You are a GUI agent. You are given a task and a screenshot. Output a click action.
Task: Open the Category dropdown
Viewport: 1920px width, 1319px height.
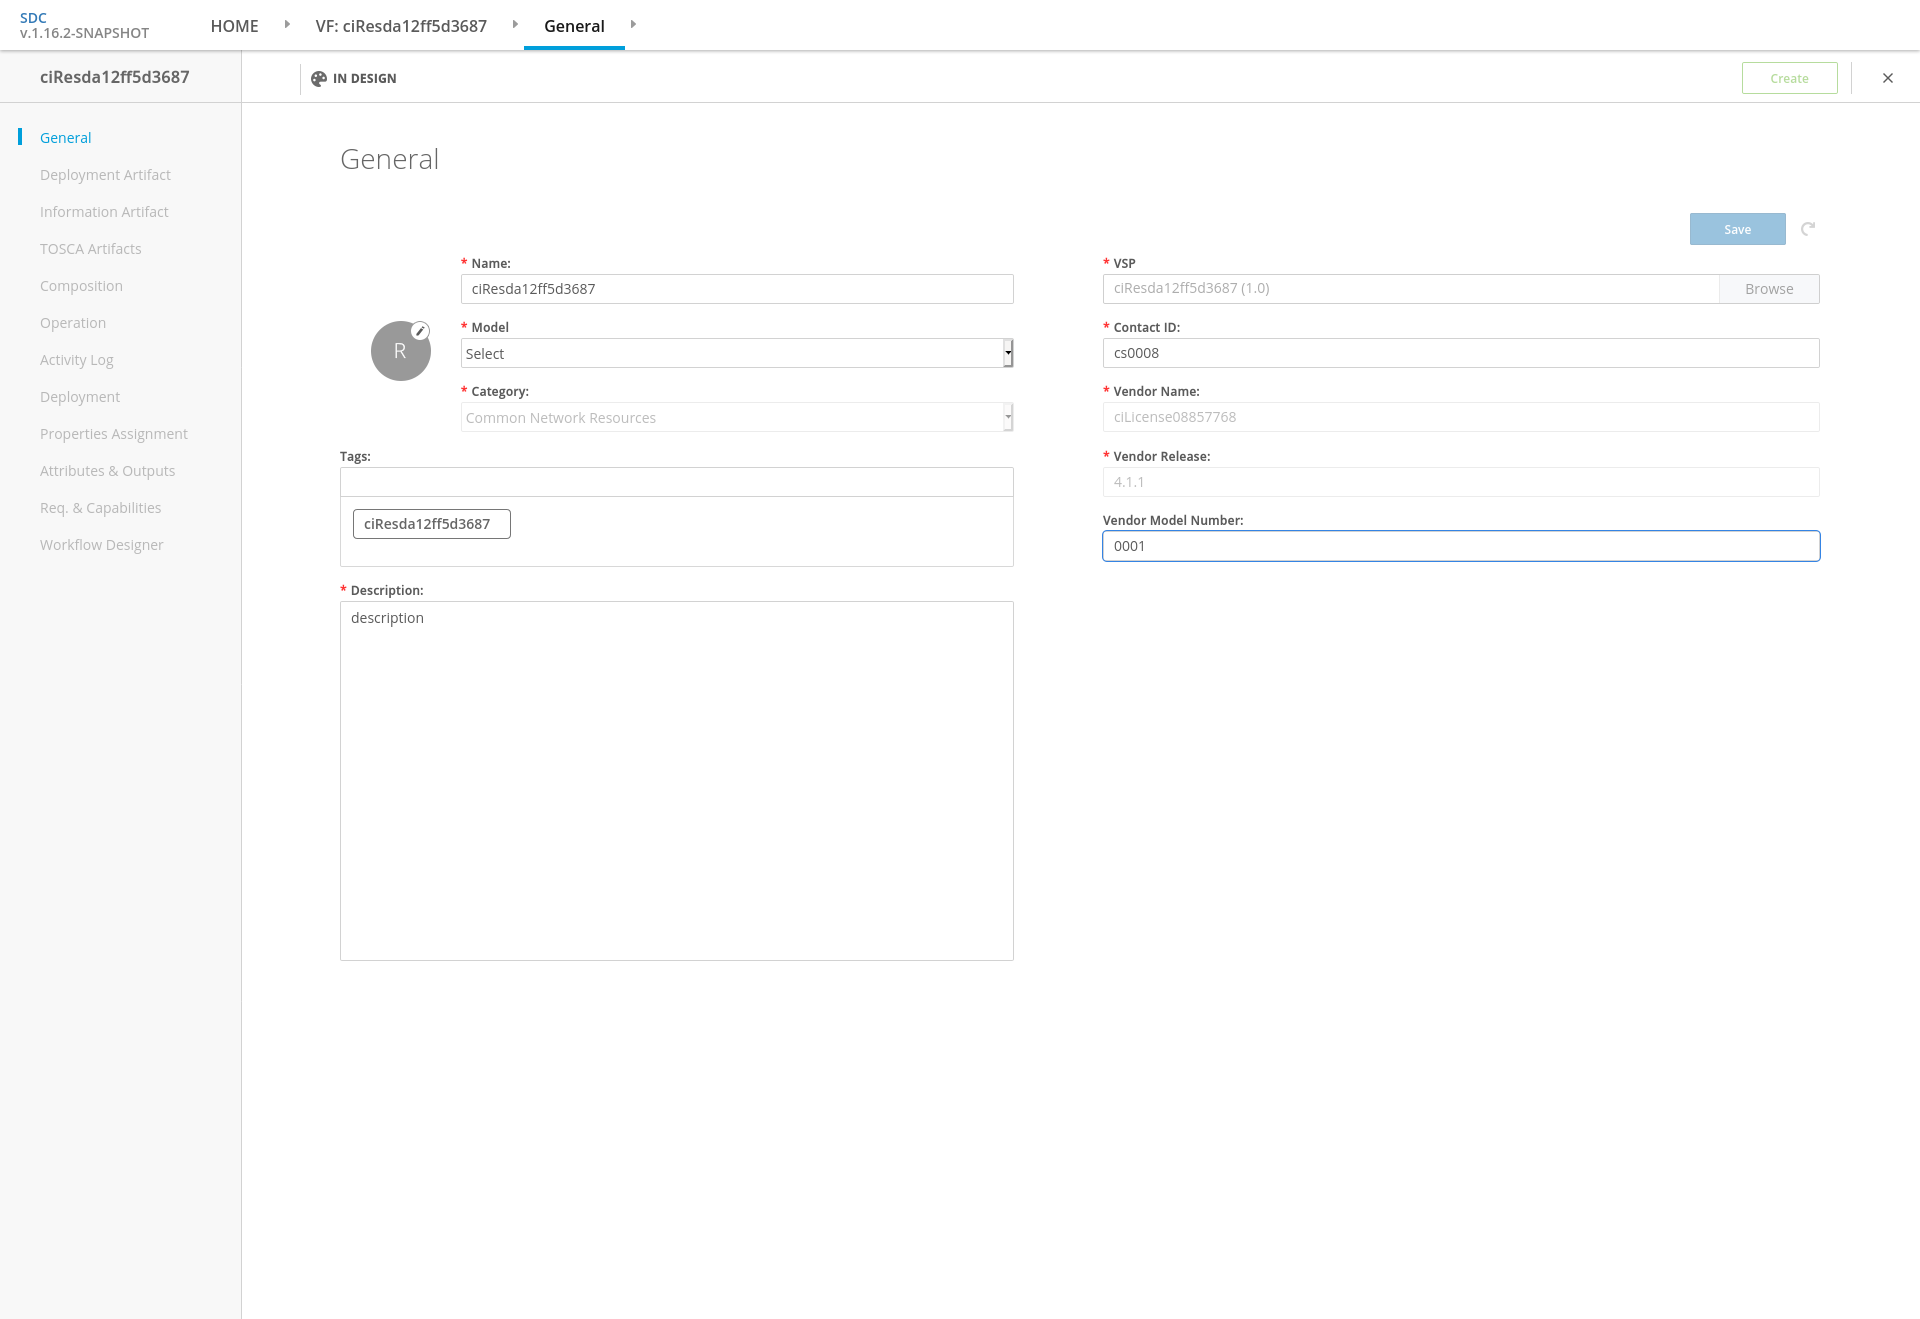(x=736, y=417)
